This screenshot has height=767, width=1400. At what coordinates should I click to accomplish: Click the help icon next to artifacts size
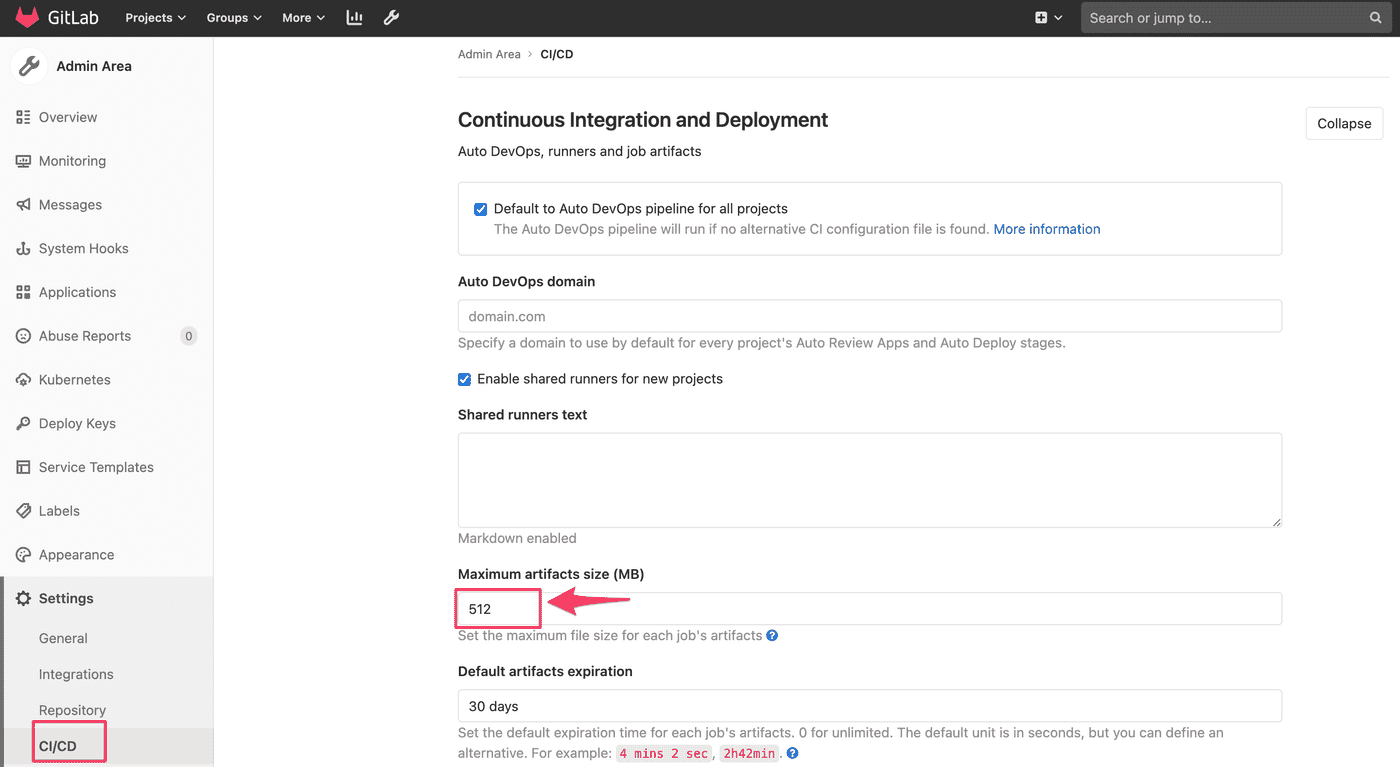[x=771, y=635]
